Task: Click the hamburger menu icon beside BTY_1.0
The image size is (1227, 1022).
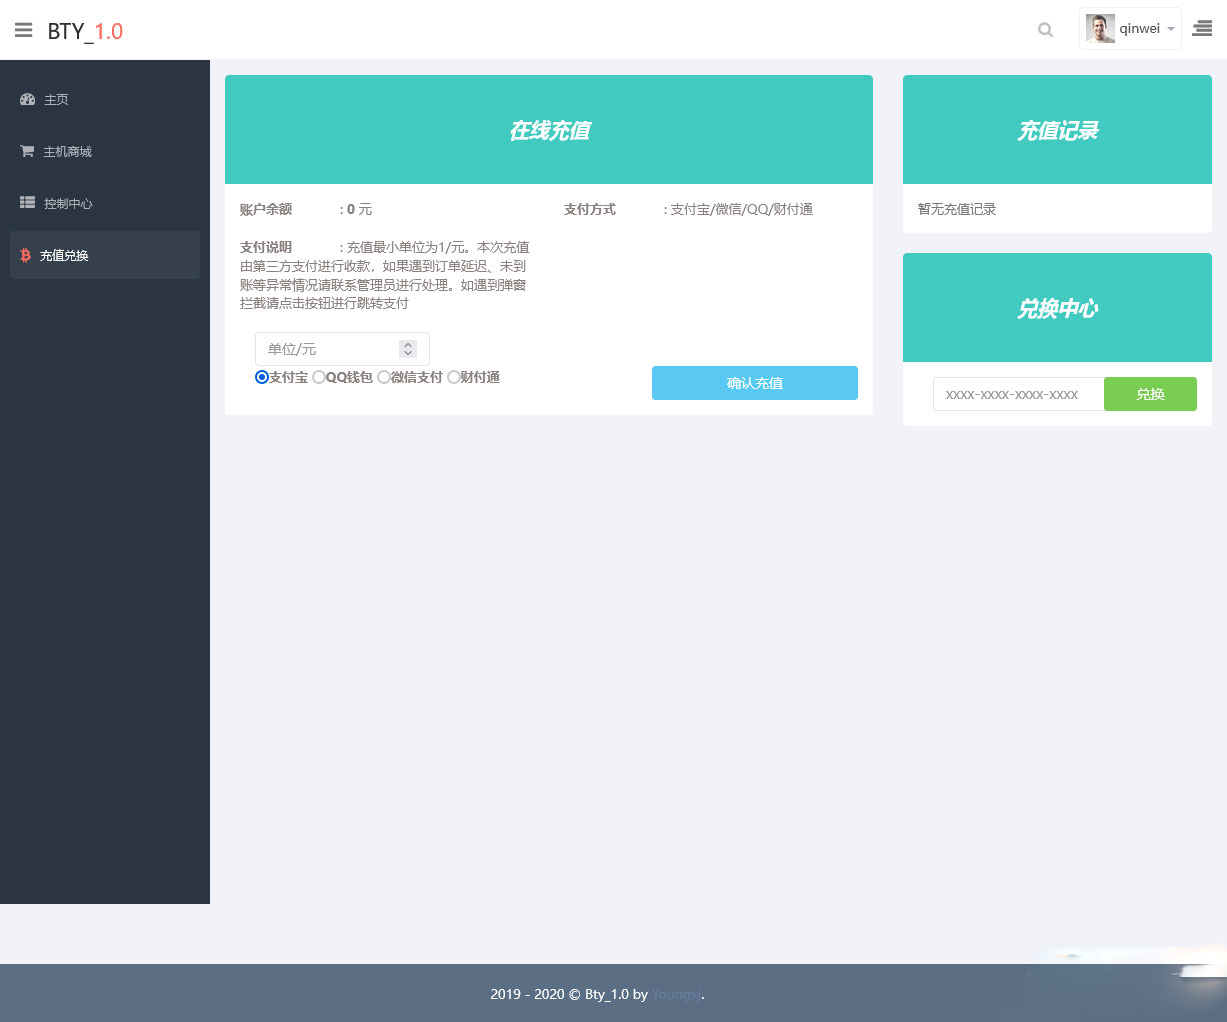Action: point(24,30)
